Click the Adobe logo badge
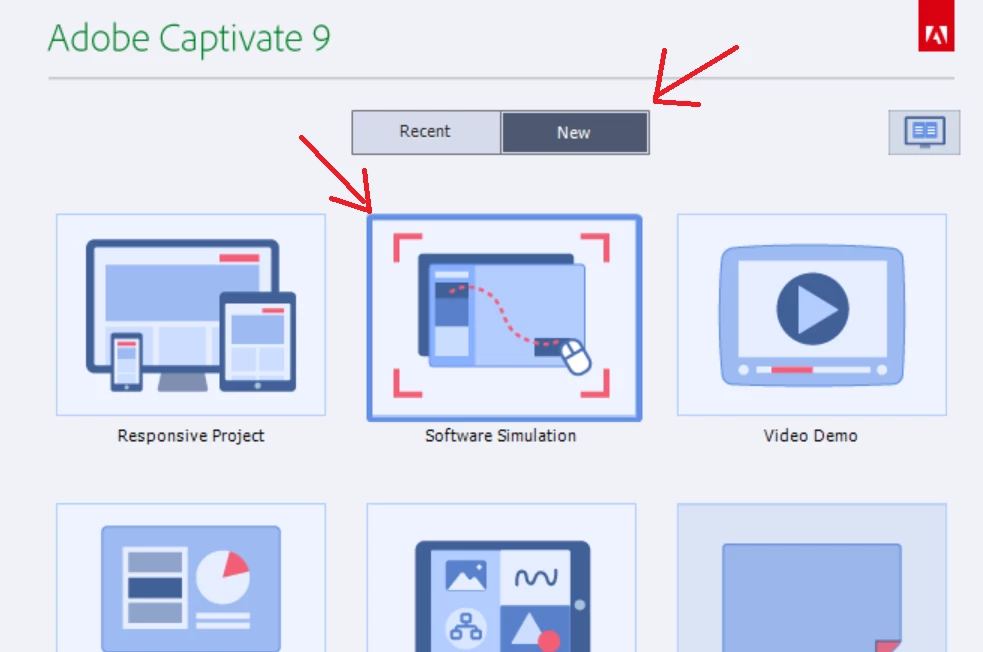983x652 pixels. [x=936, y=26]
